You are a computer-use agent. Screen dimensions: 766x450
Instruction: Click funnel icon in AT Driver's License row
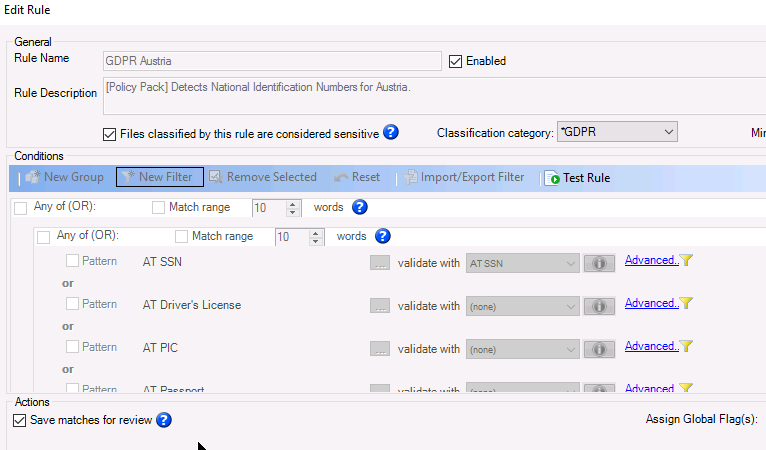(x=687, y=304)
